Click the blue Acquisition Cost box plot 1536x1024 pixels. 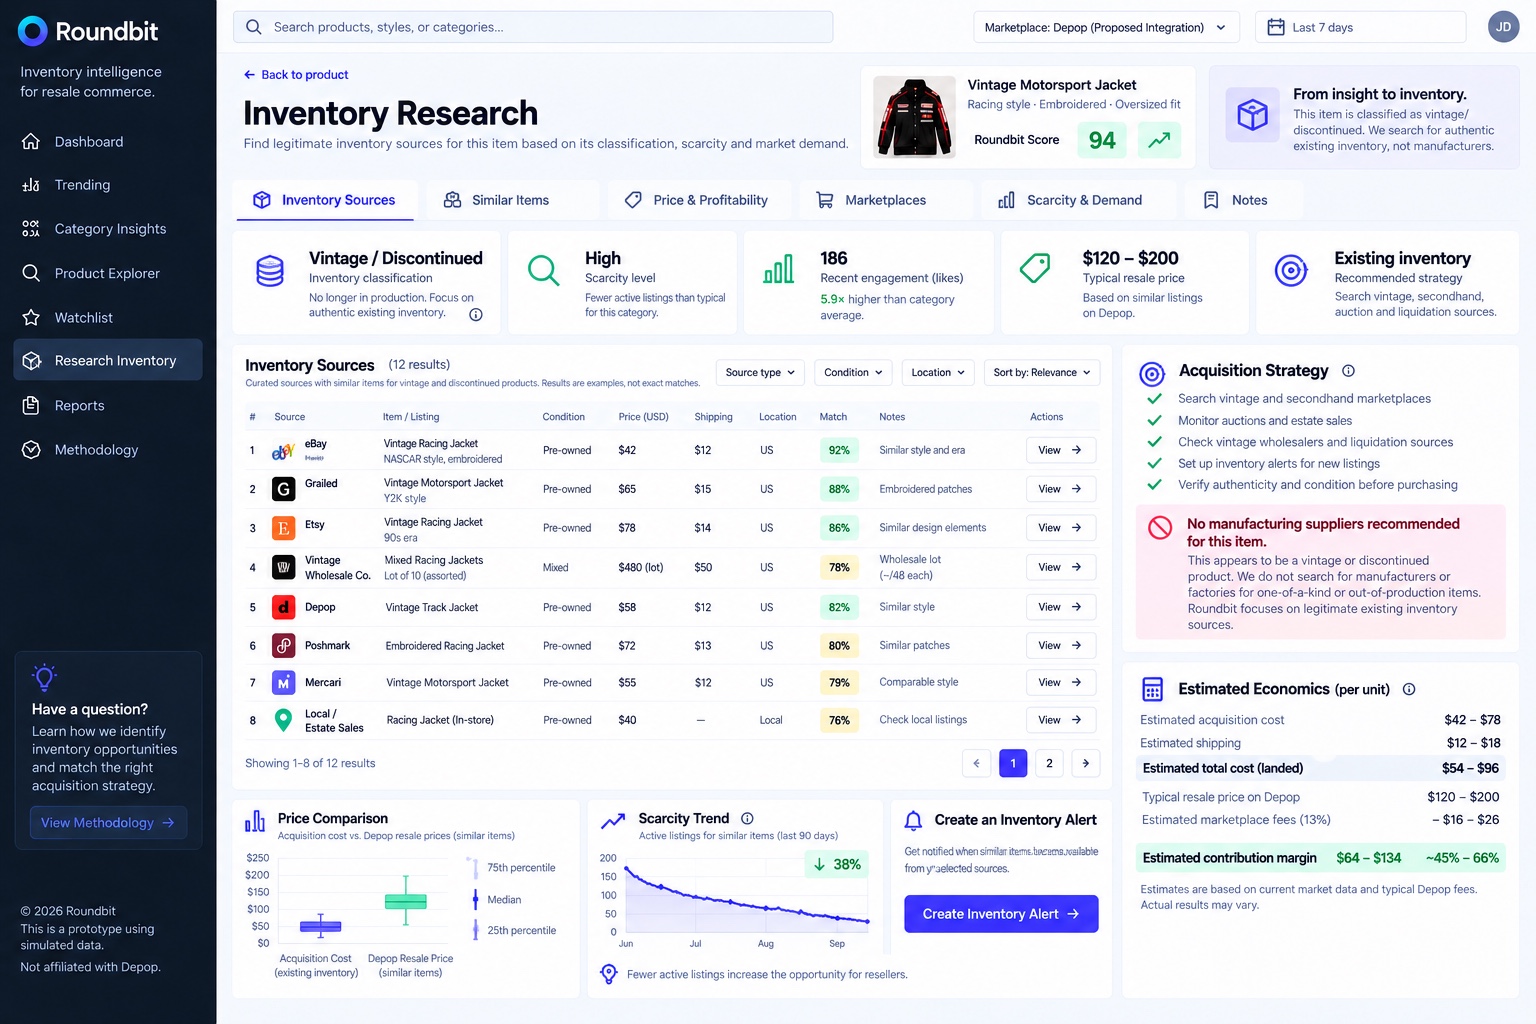[321, 926]
